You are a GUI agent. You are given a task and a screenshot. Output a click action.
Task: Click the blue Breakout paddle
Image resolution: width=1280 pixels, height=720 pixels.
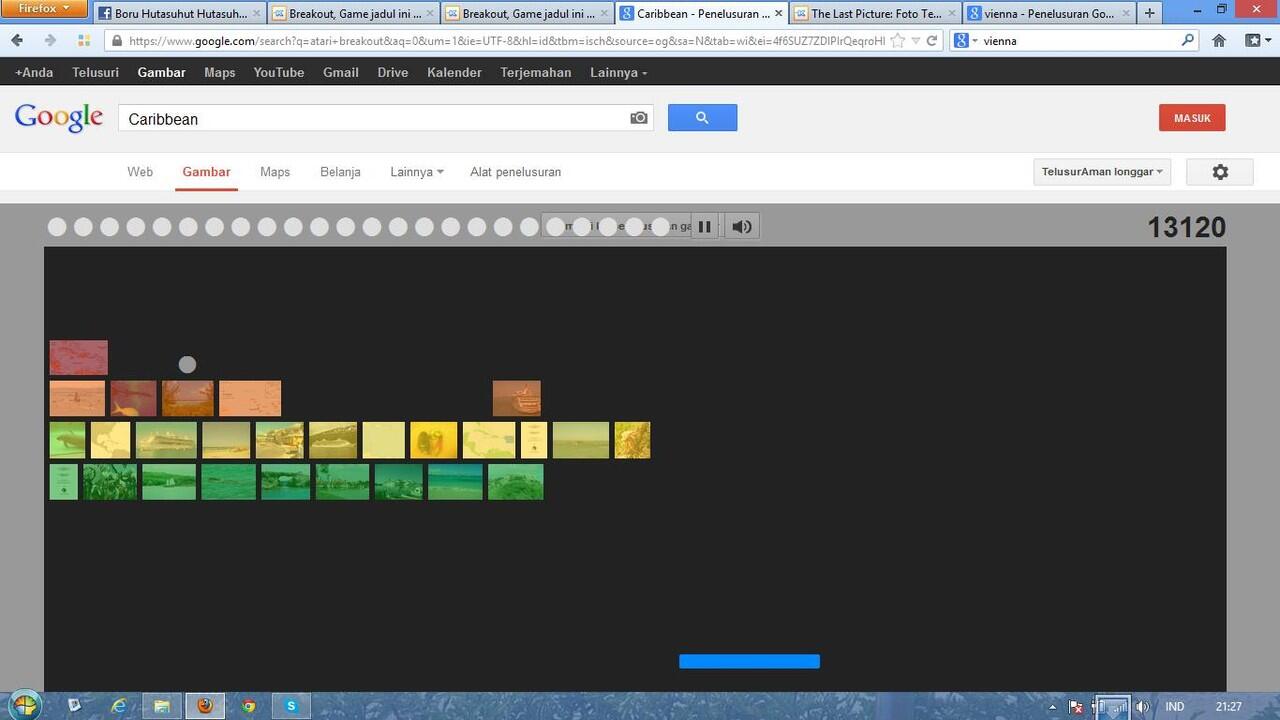749,661
